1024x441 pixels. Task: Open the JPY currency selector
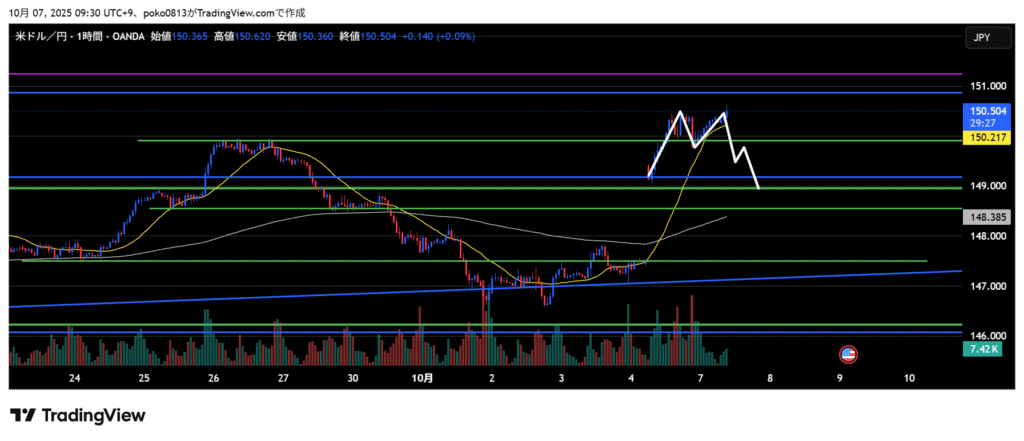click(x=981, y=37)
